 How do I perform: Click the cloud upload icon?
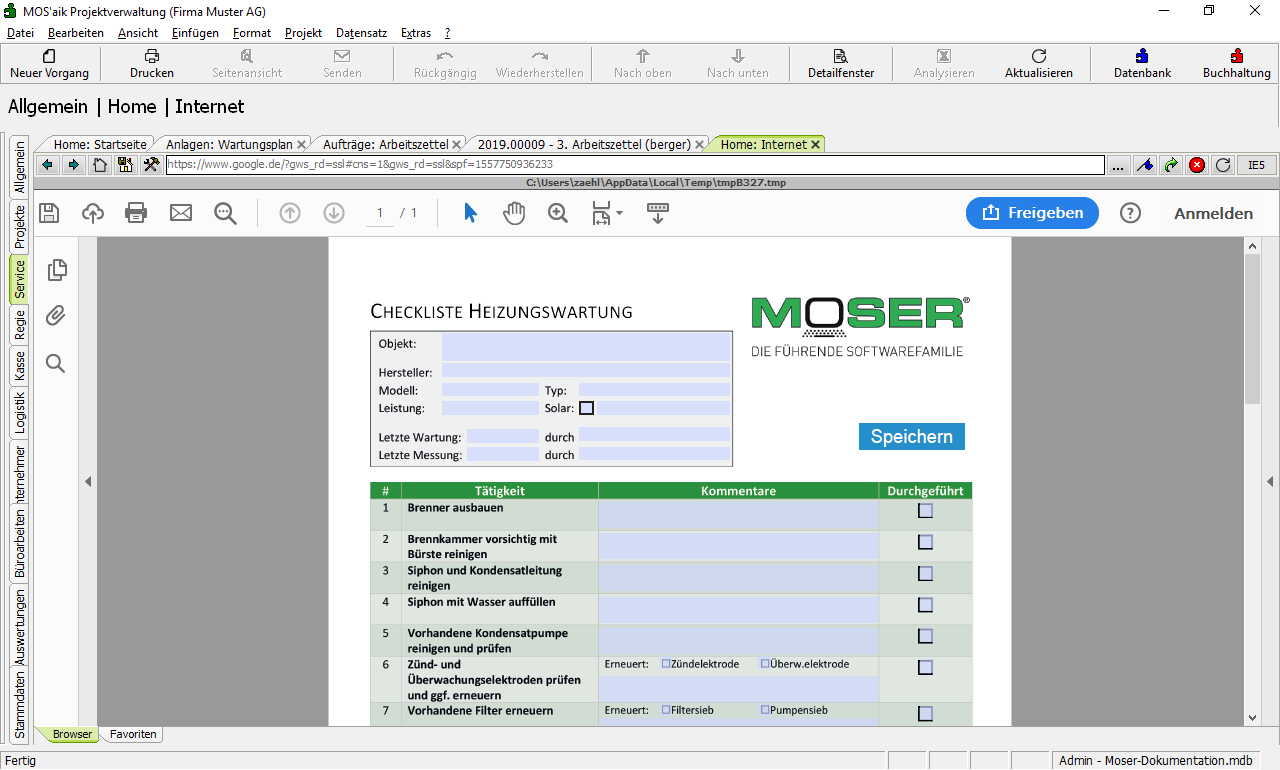click(93, 213)
